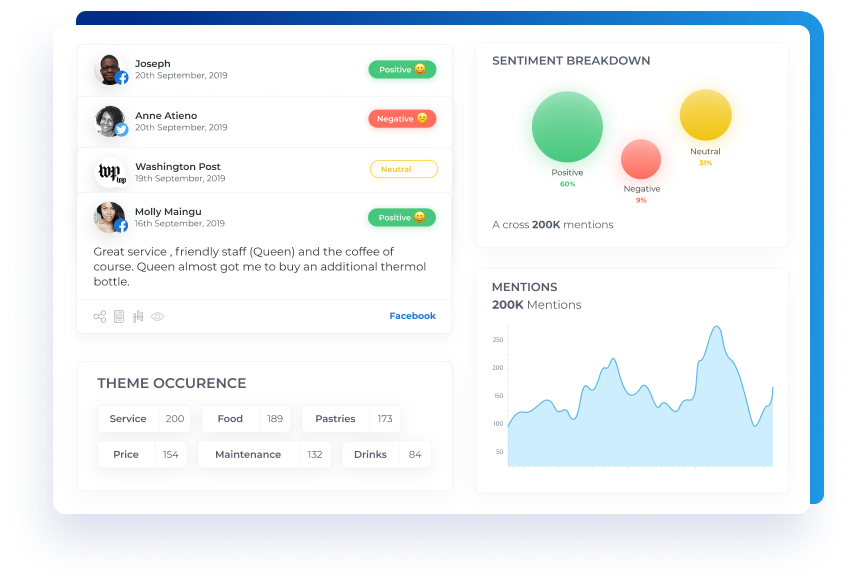Toggle the eye icon under Molly's review
The width and height of the screenshot is (854, 586).
(157, 317)
